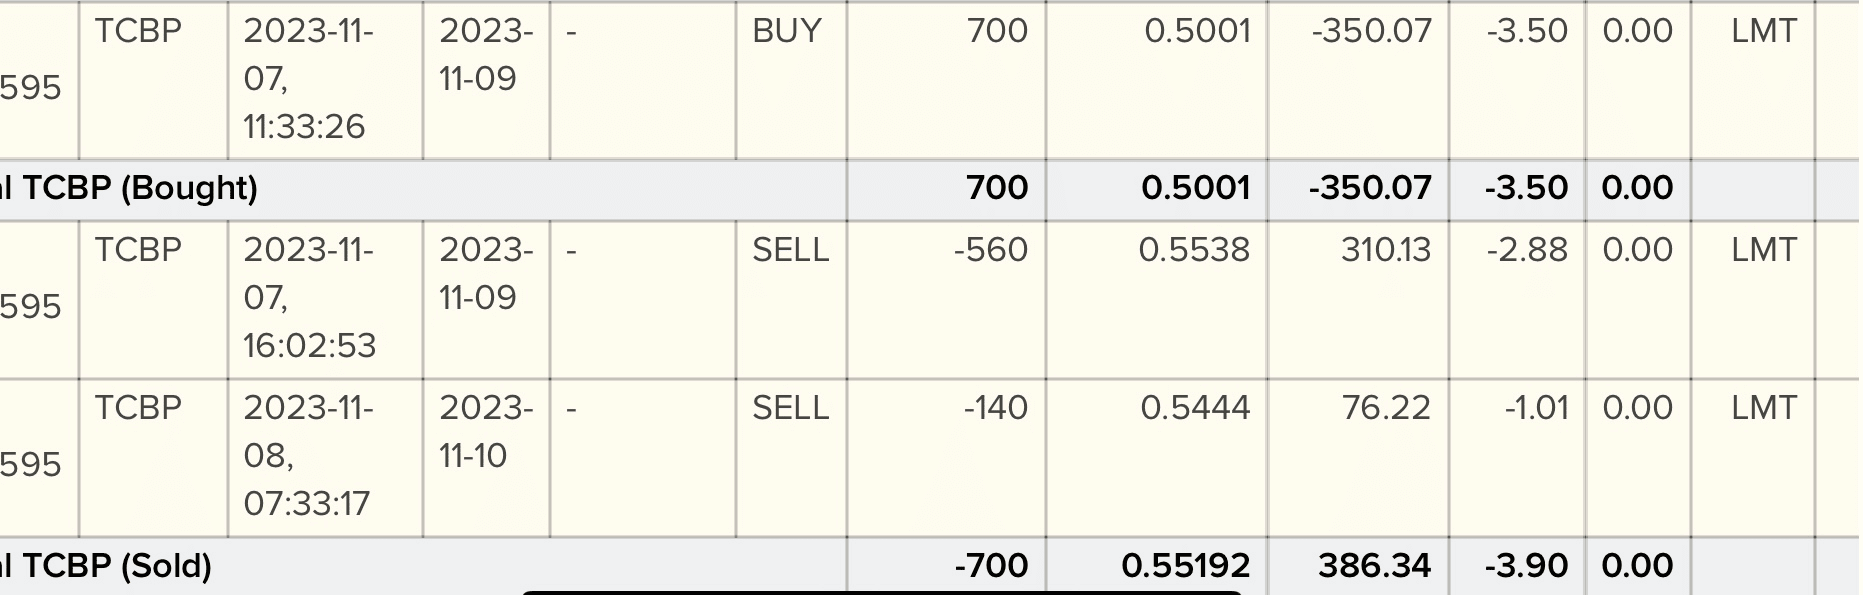Select the SELL cell for the -140 trade
This screenshot has height=595, width=1863.
[x=790, y=408]
